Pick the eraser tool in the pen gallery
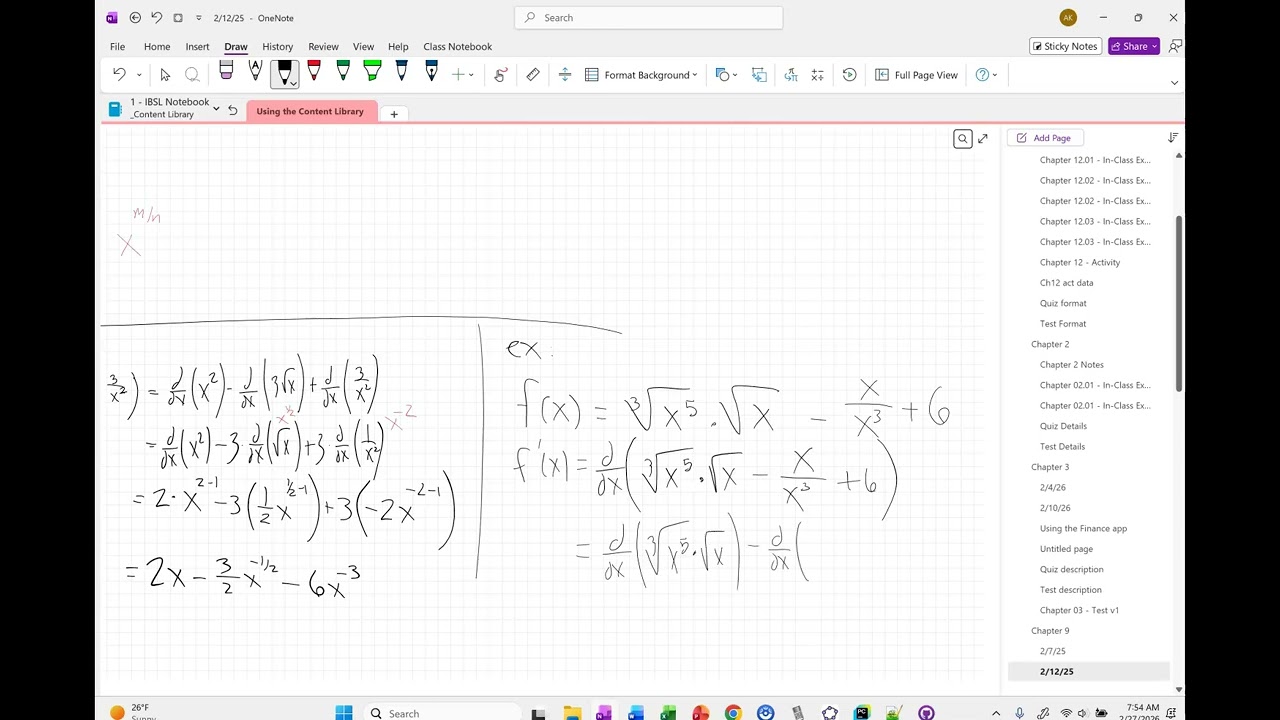This screenshot has width=1280, height=720. tap(226, 72)
